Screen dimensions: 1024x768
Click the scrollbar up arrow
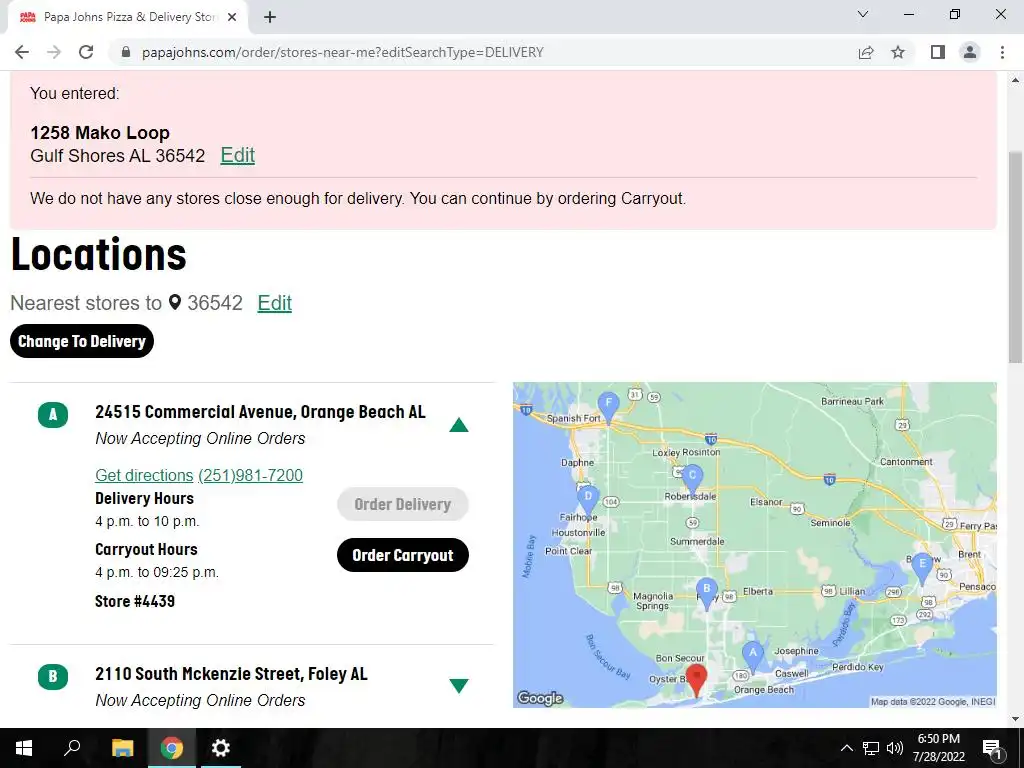[1015, 80]
